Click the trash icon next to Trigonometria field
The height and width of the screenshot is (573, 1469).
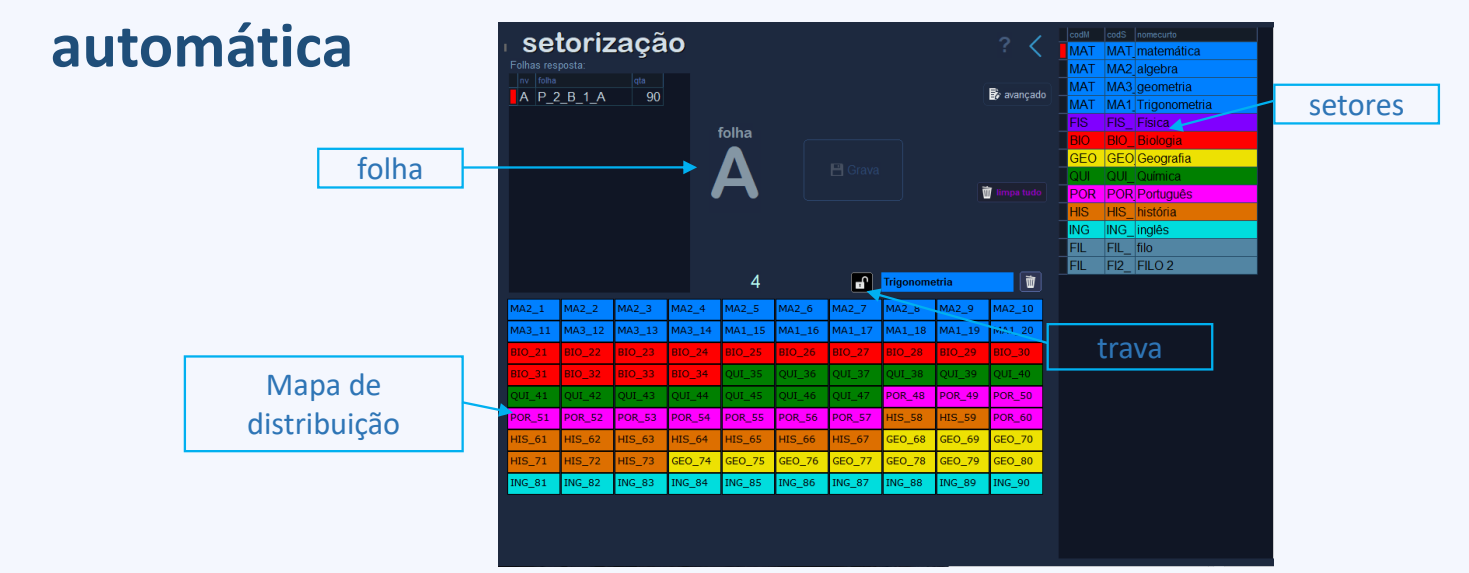(x=1031, y=283)
